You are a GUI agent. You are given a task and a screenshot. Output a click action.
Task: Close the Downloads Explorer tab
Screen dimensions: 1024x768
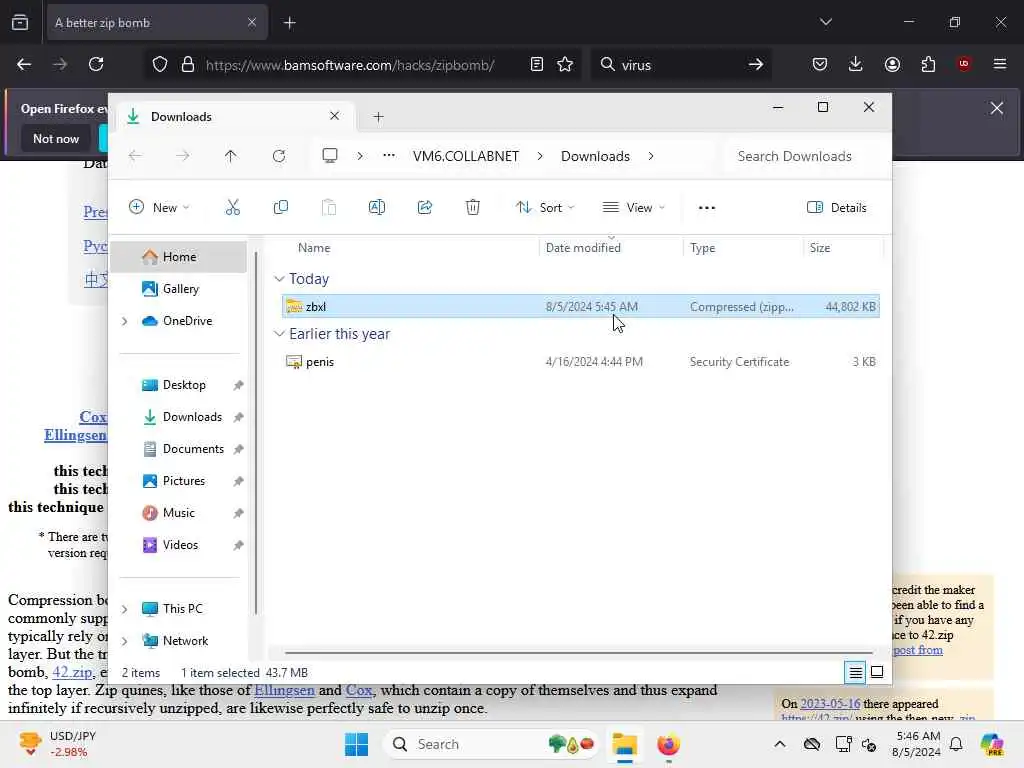click(334, 116)
